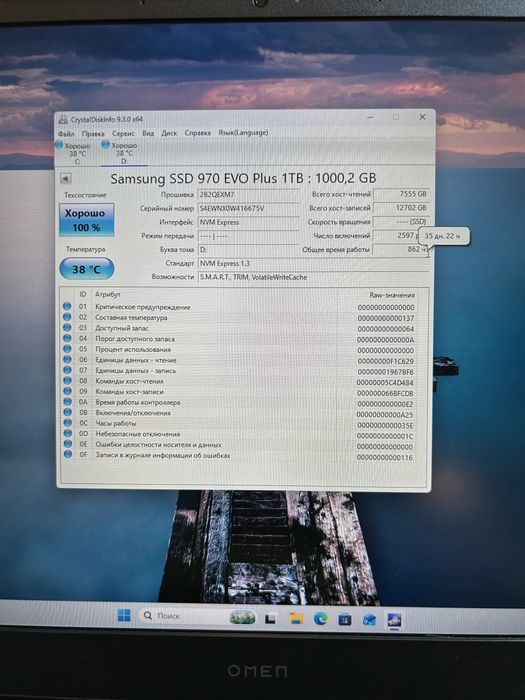Click status dot for Ошибки целостности носителя

point(67,444)
